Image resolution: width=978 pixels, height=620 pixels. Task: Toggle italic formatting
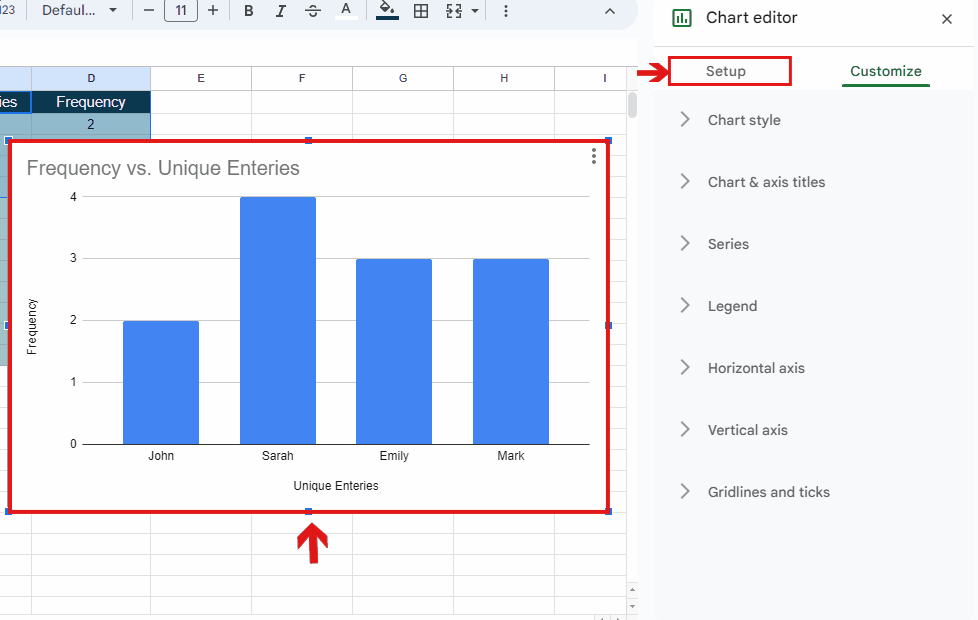tap(281, 11)
